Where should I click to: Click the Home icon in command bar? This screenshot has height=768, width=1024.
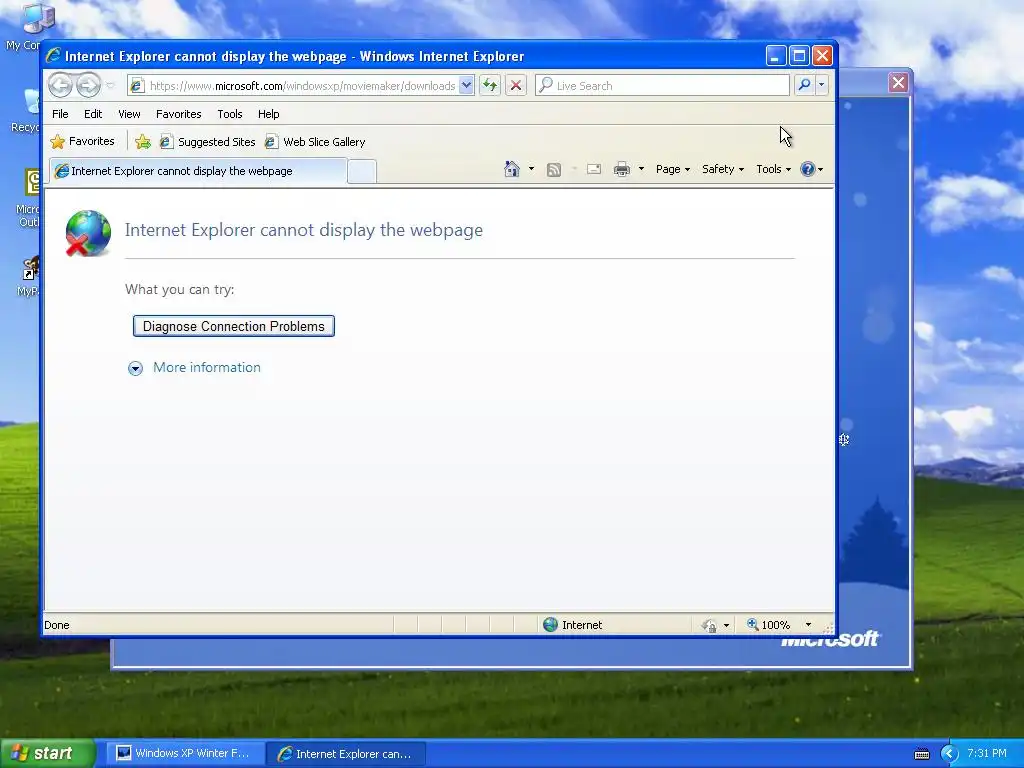coord(512,169)
